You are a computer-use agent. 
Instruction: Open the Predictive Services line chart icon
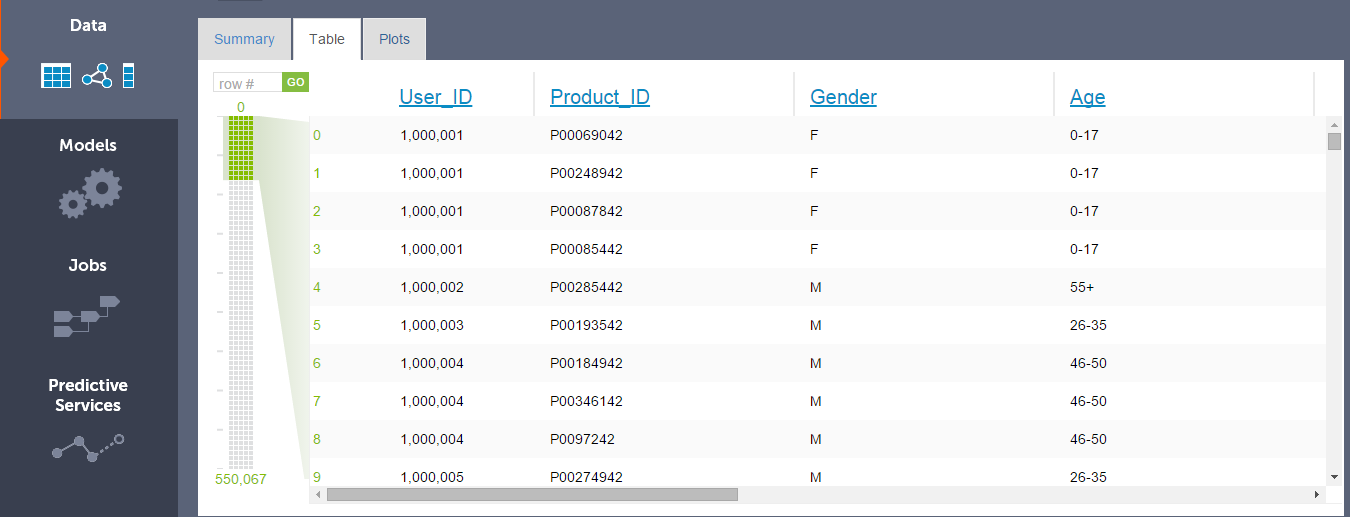[x=88, y=448]
